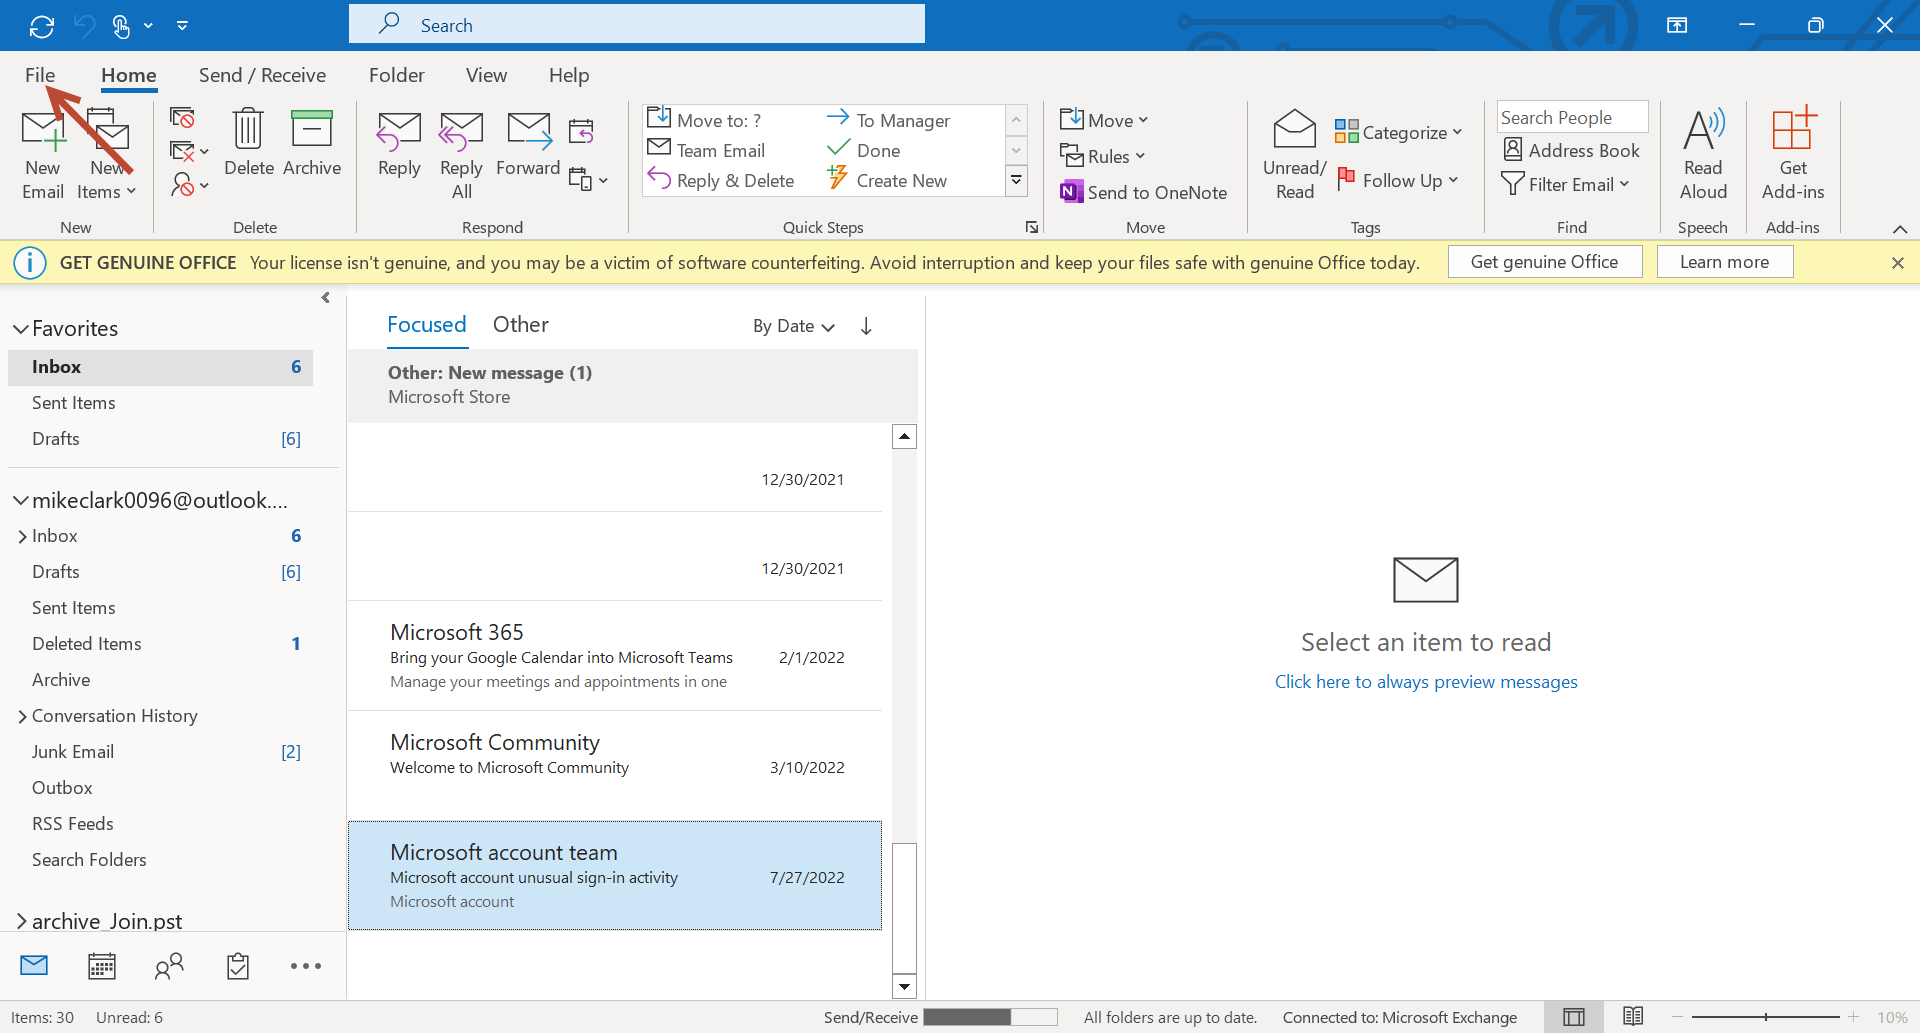
Task: Dismiss the genuine Office notification bar
Action: (1897, 263)
